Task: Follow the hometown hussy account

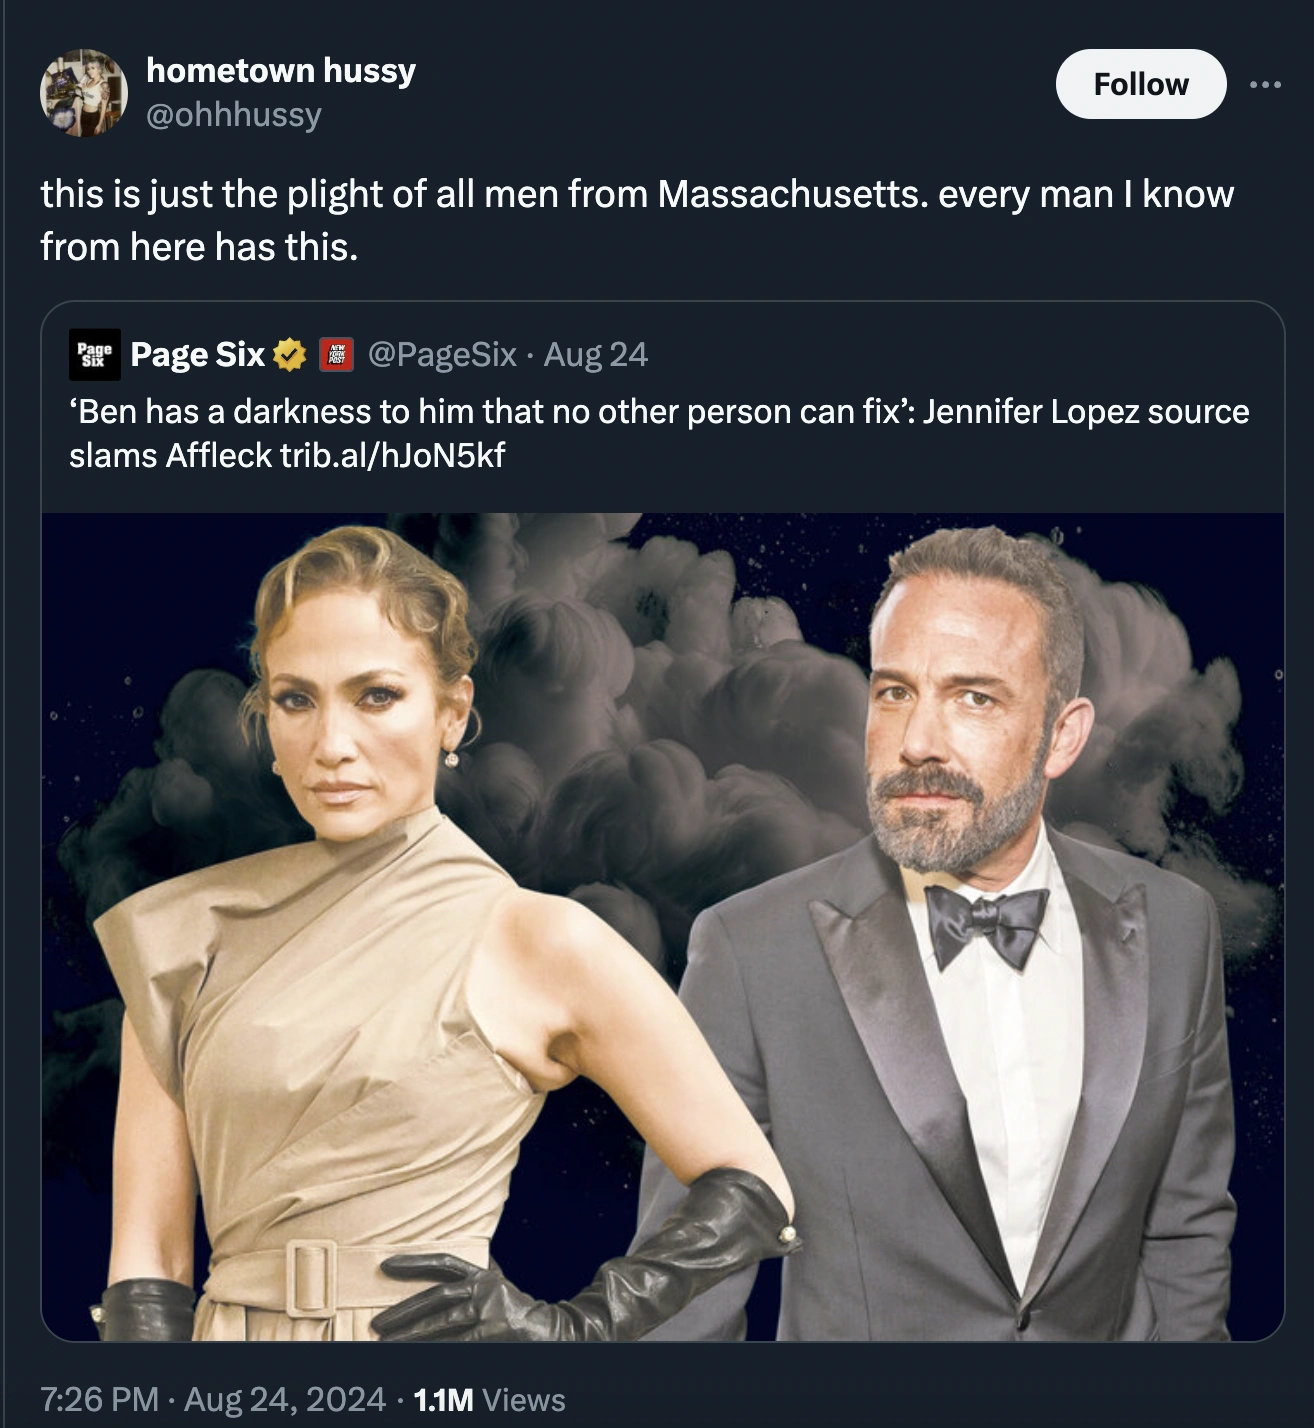Action: point(1140,85)
